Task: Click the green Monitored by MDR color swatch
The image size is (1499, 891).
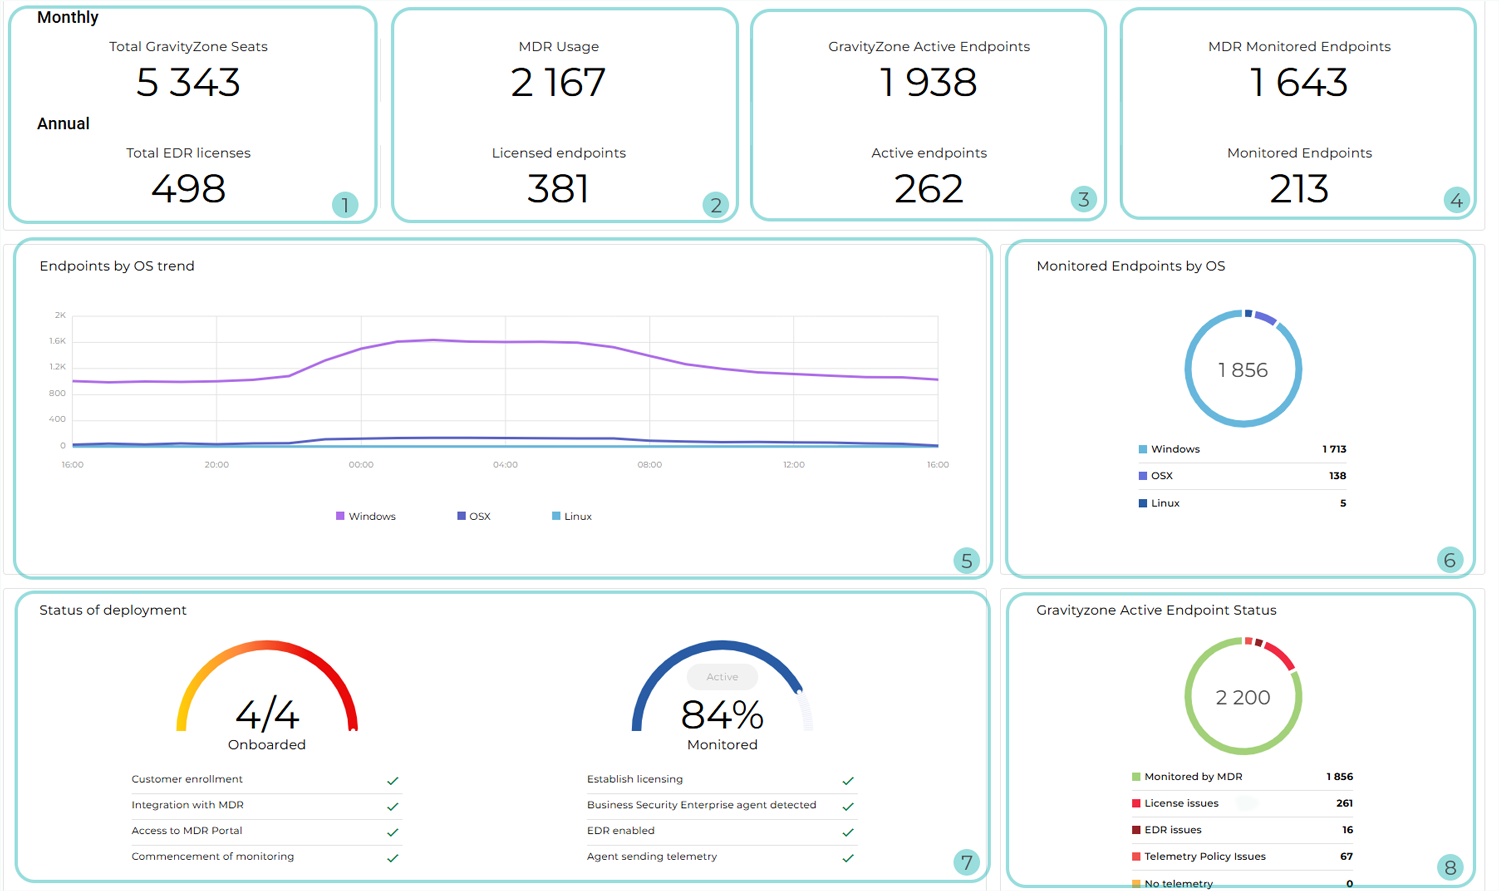Action: click(x=1136, y=777)
